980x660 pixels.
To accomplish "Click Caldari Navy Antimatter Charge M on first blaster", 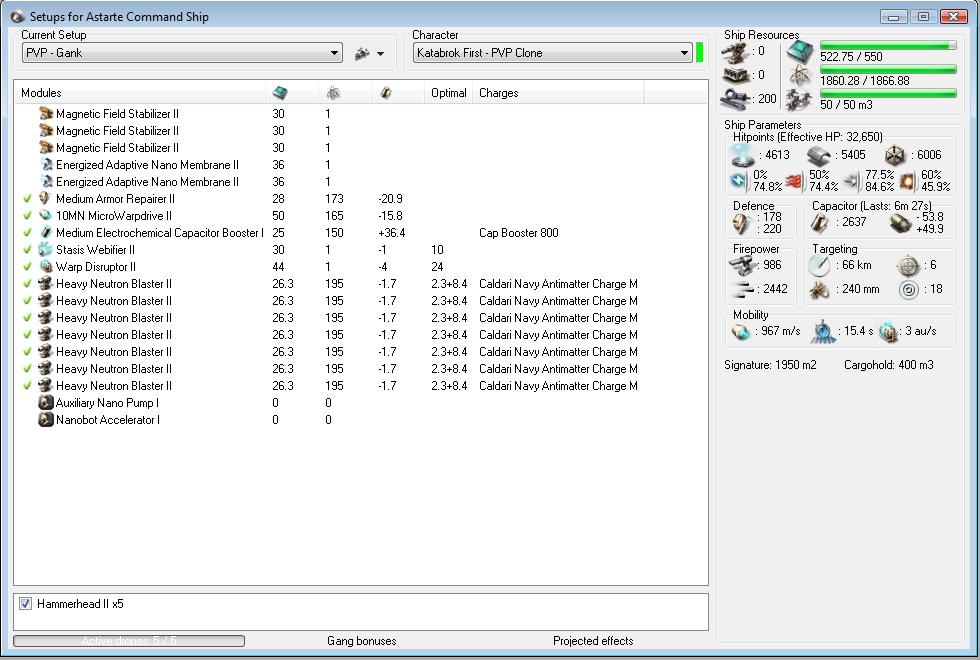I will coord(558,284).
